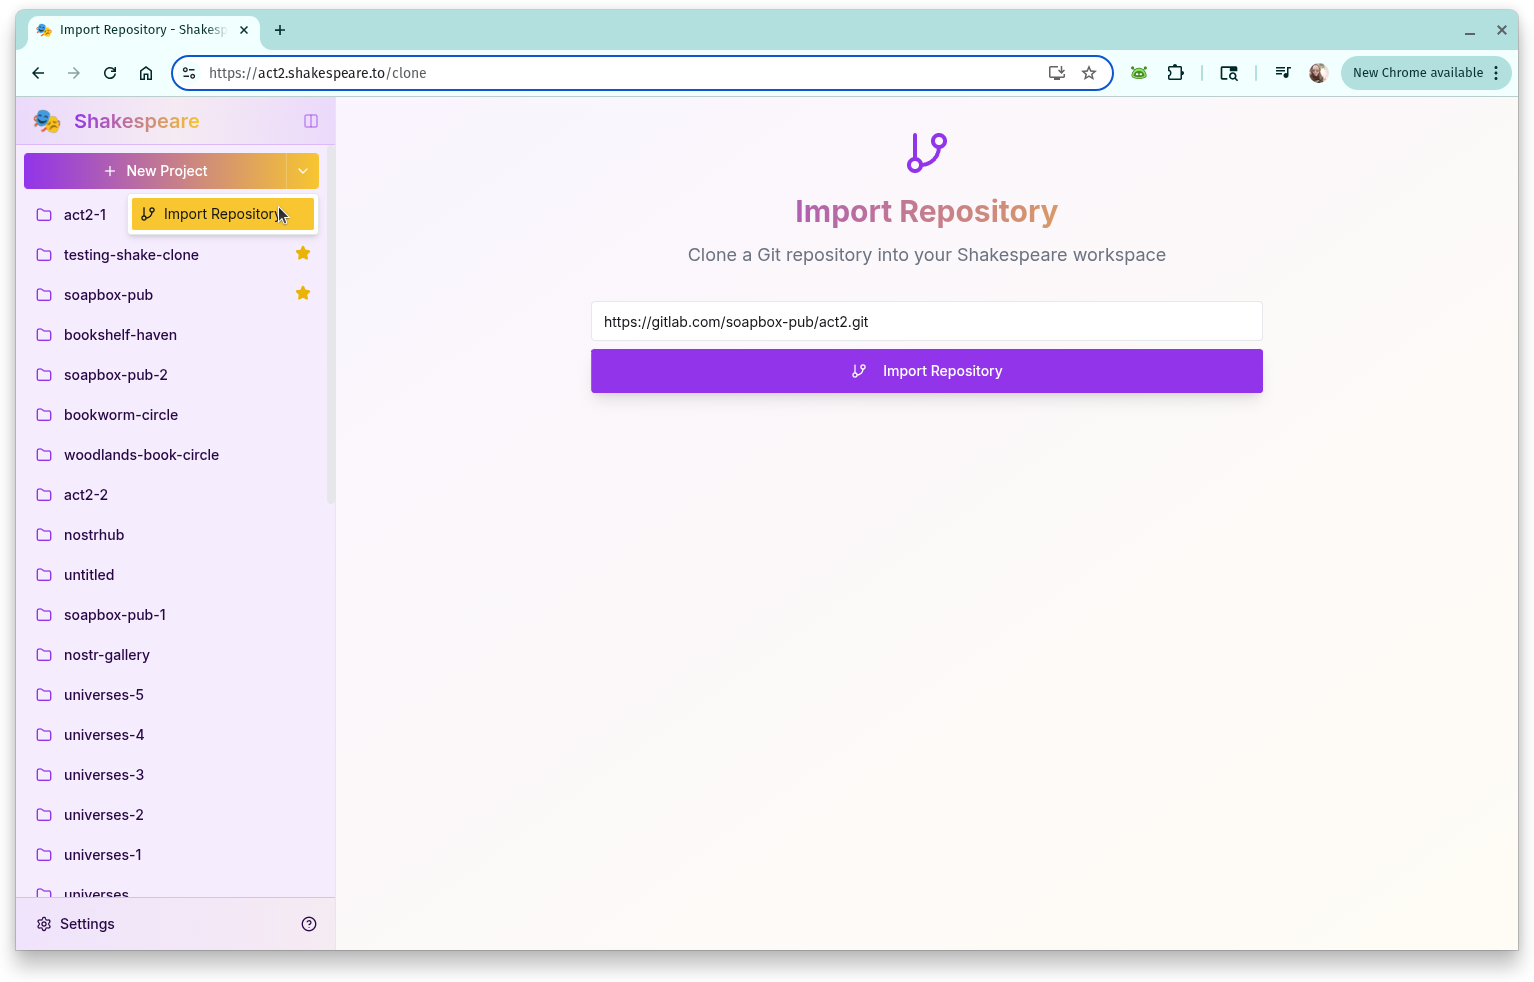Open the New Chrome available menu
The height and width of the screenshot is (982, 1534).
(x=1425, y=72)
